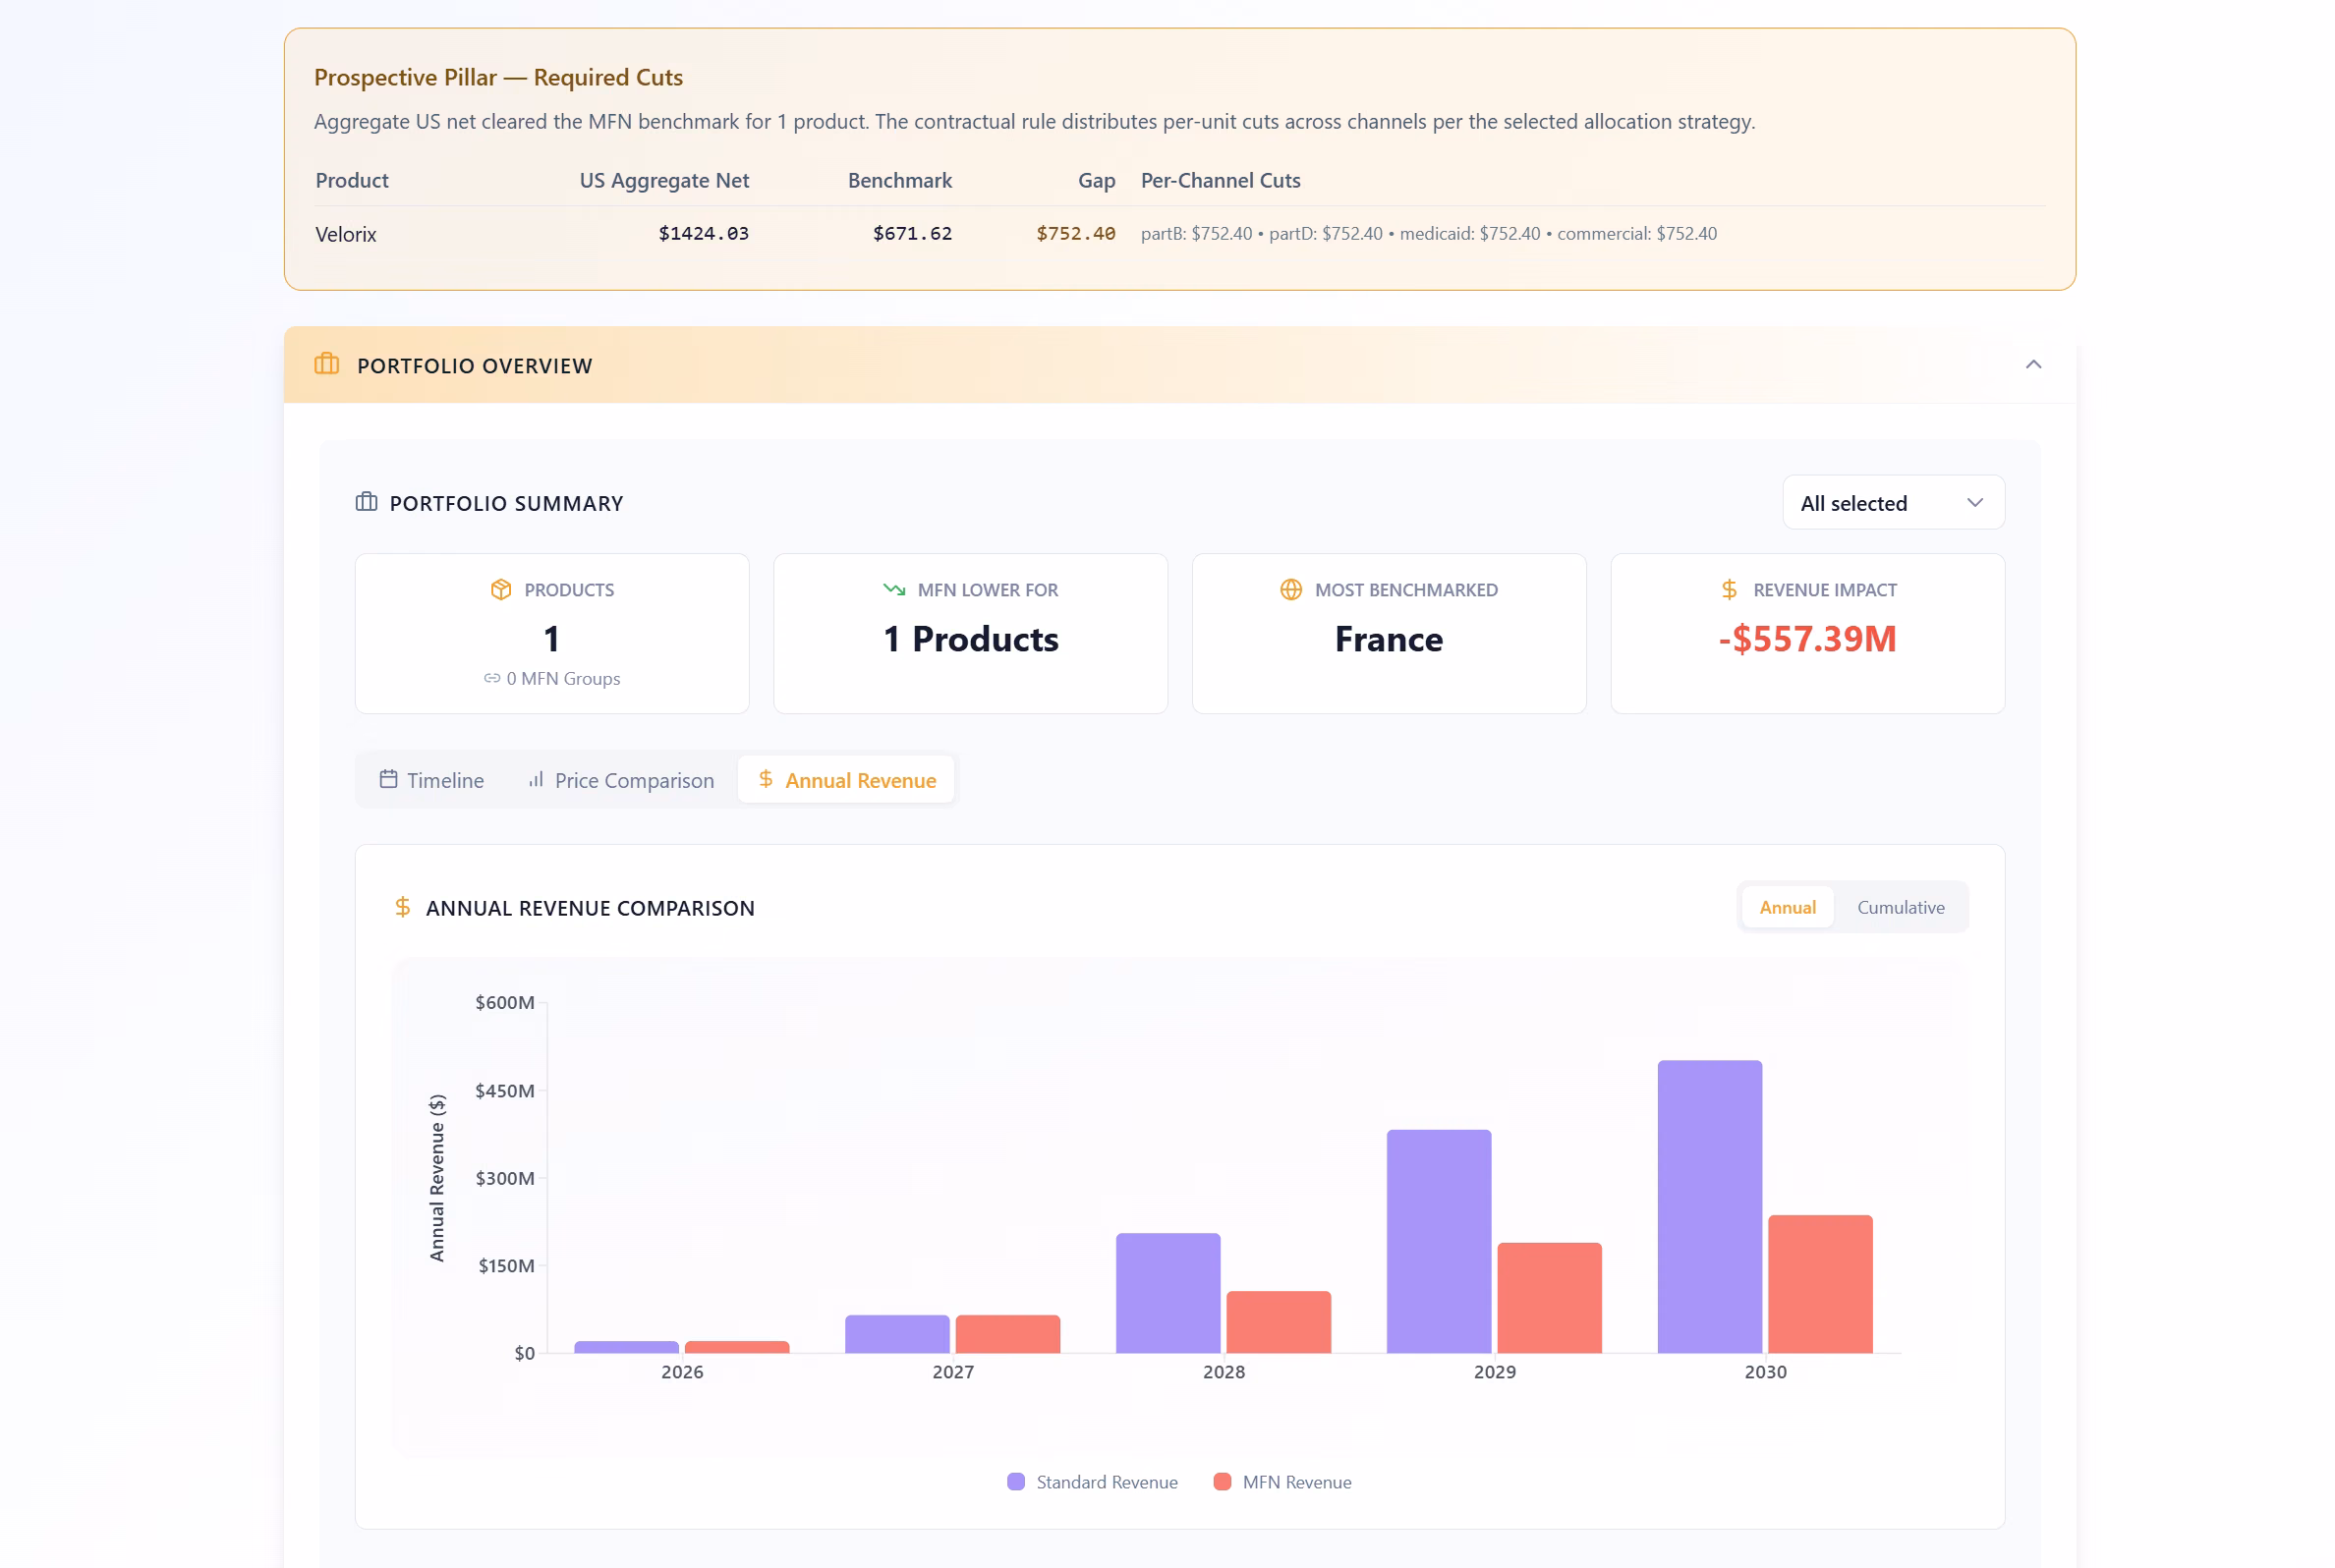Click the Products box icon
Image resolution: width=2335 pixels, height=1568 pixels.
(501, 590)
